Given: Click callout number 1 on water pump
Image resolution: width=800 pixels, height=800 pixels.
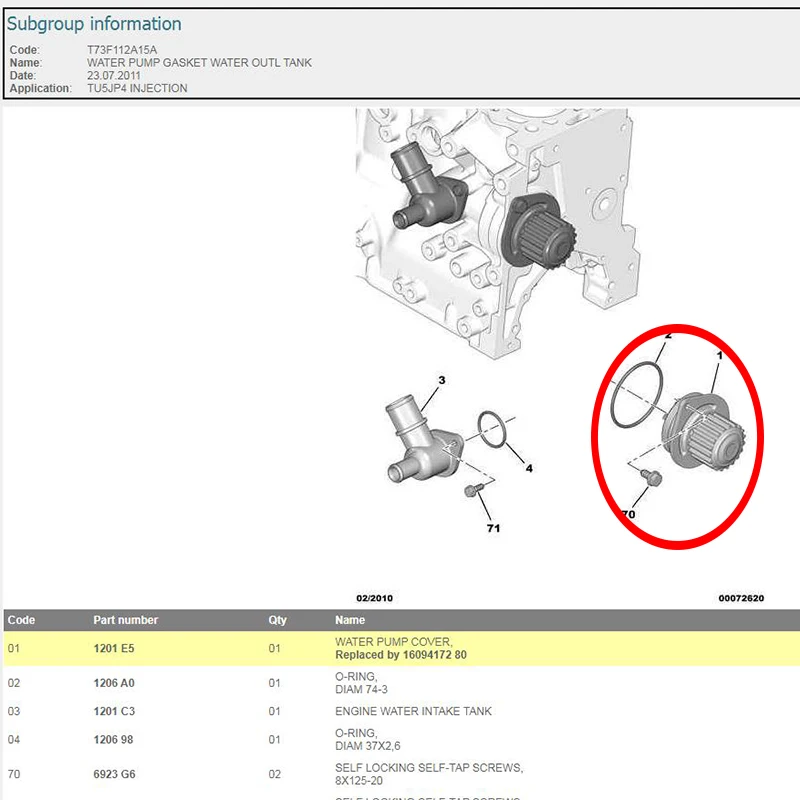Looking at the screenshot, I should [720, 355].
